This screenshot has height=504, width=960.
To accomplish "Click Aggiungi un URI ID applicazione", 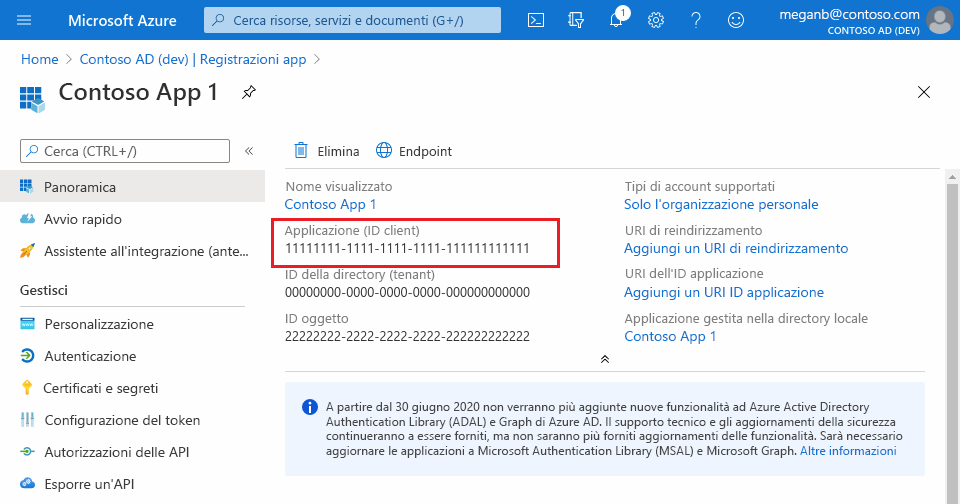I will 724,292.
